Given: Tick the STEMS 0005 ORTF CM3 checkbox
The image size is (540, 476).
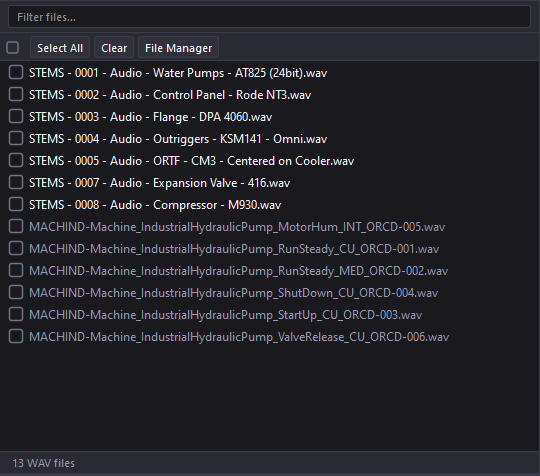Looking at the screenshot, I should (16, 161).
